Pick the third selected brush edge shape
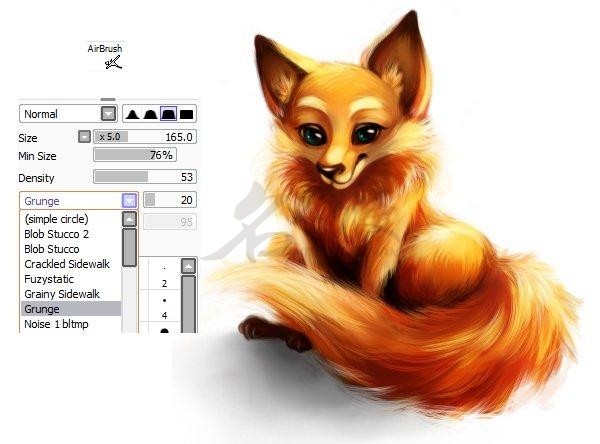600x444 pixels. point(168,114)
